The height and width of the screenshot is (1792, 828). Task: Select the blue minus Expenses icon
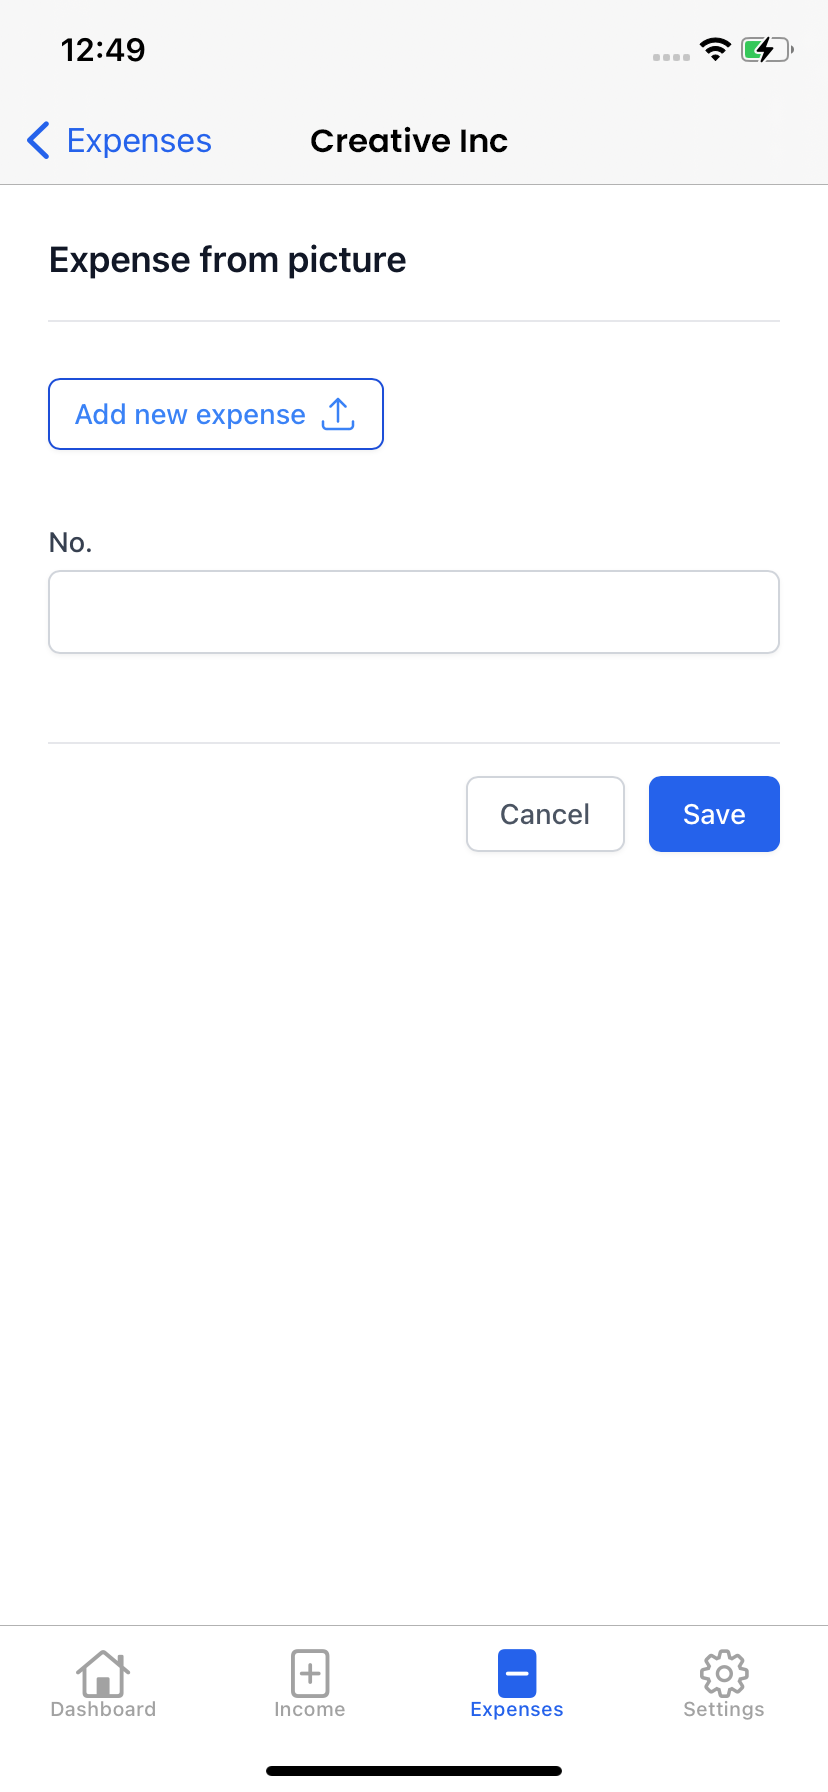tap(517, 1672)
